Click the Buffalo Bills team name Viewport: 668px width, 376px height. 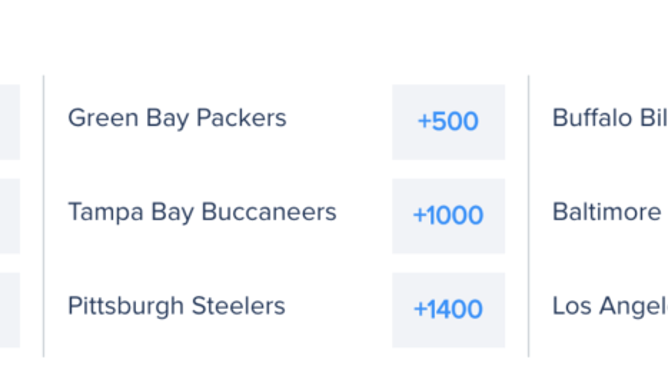click(610, 118)
